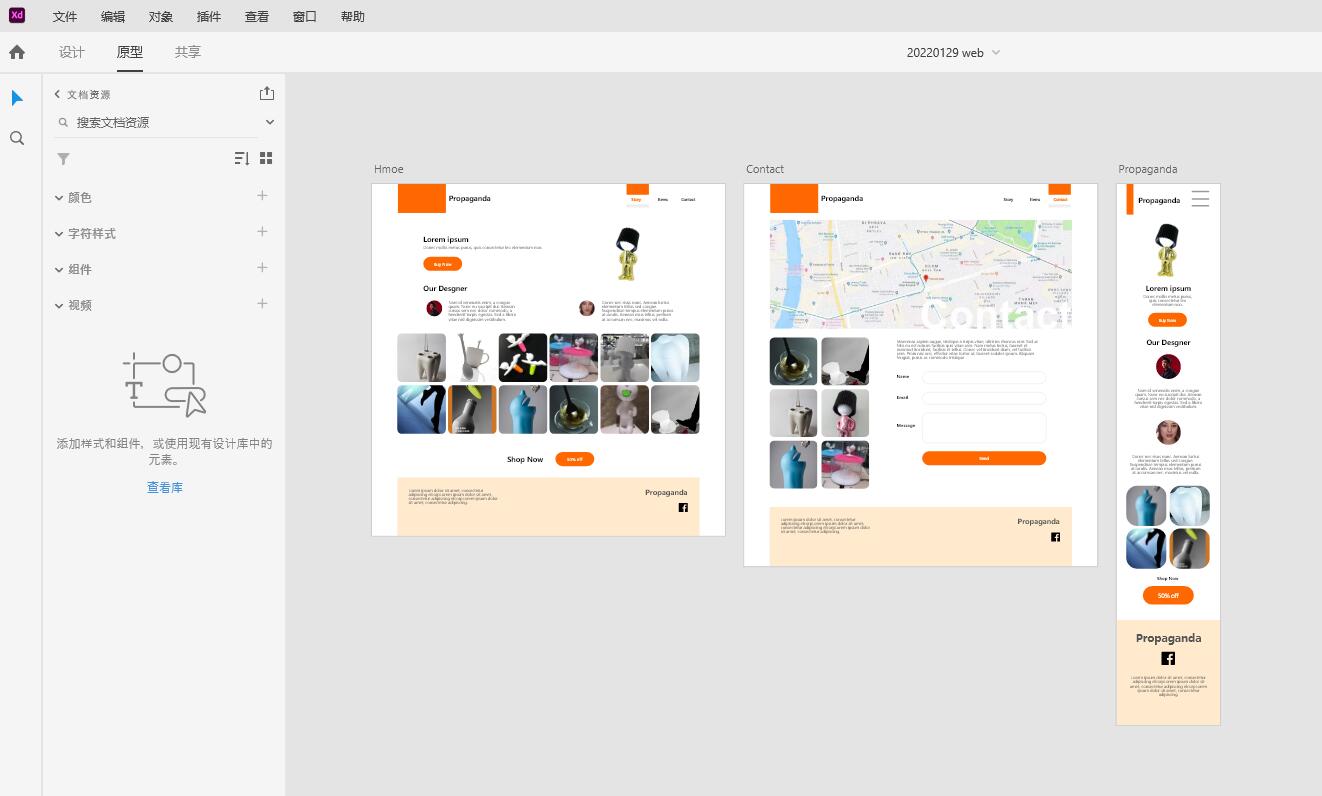Click Our Desgner heading on Hmoe artboard
The width and height of the screenshot is (1322, 796).
click(445, 288)
